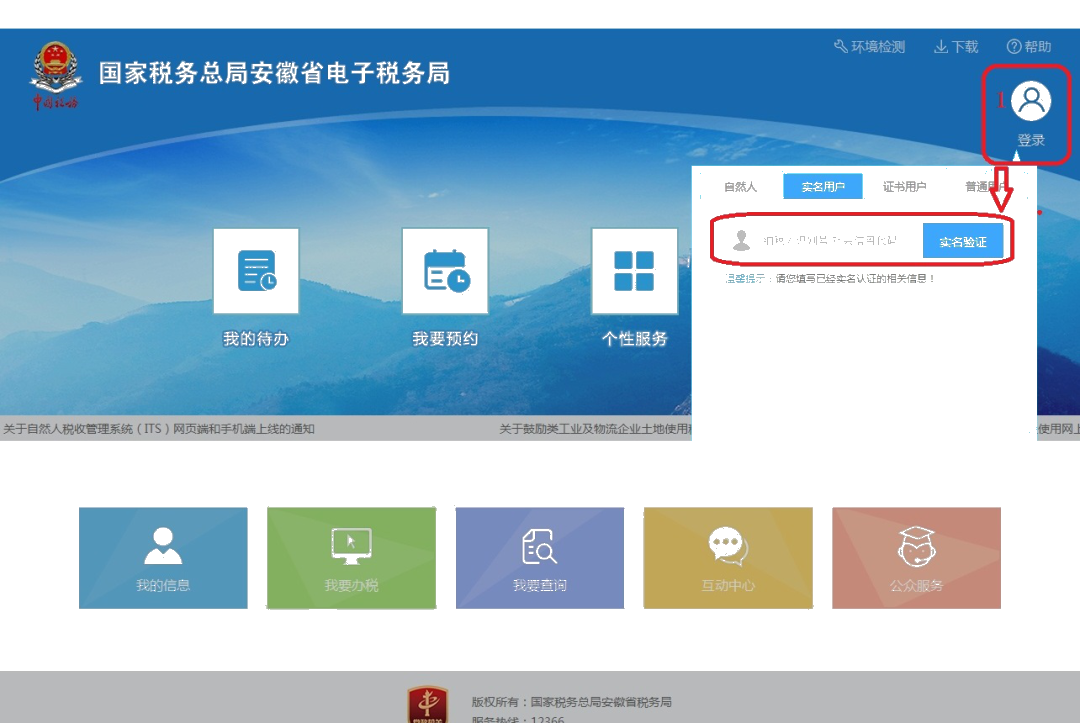Open 我的待办 icon tile
1080x723 pixels.
(x=256, y=271)
